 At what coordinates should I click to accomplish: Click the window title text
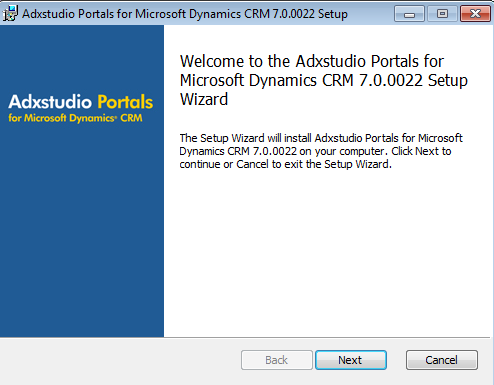185,14
